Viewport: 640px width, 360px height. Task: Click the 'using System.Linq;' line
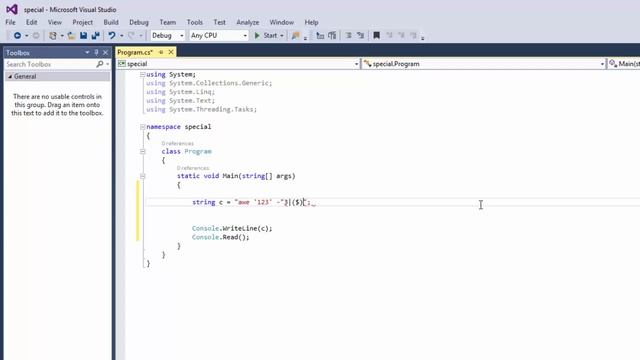coord(180,92)
